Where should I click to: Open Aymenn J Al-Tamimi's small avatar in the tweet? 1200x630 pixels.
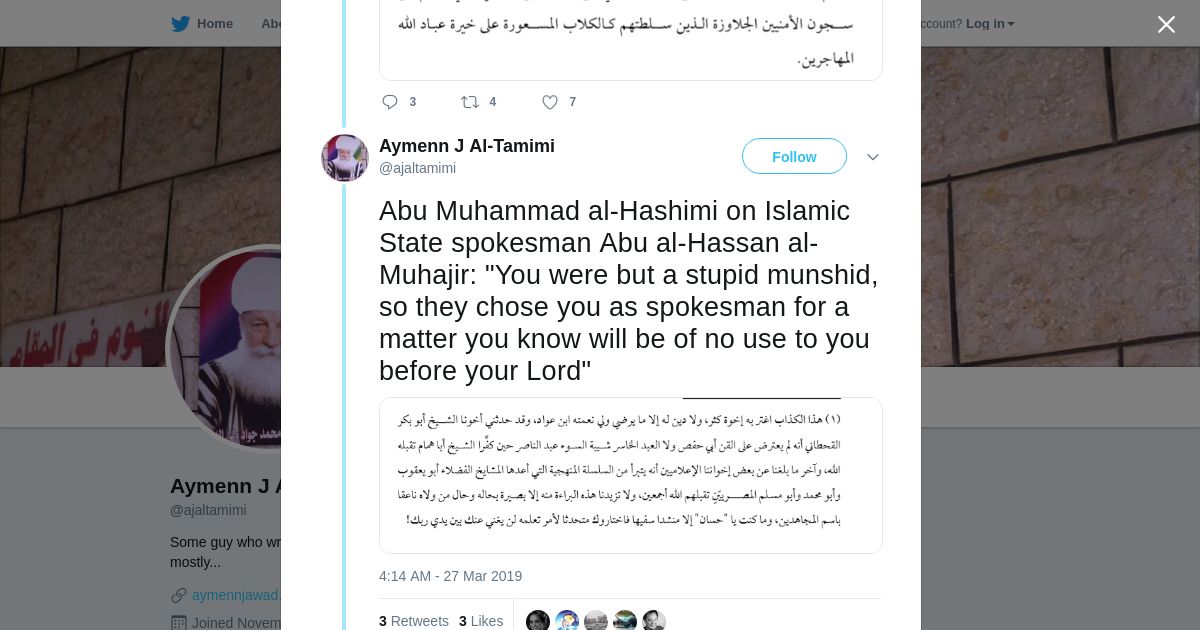[x=344, y=158]
